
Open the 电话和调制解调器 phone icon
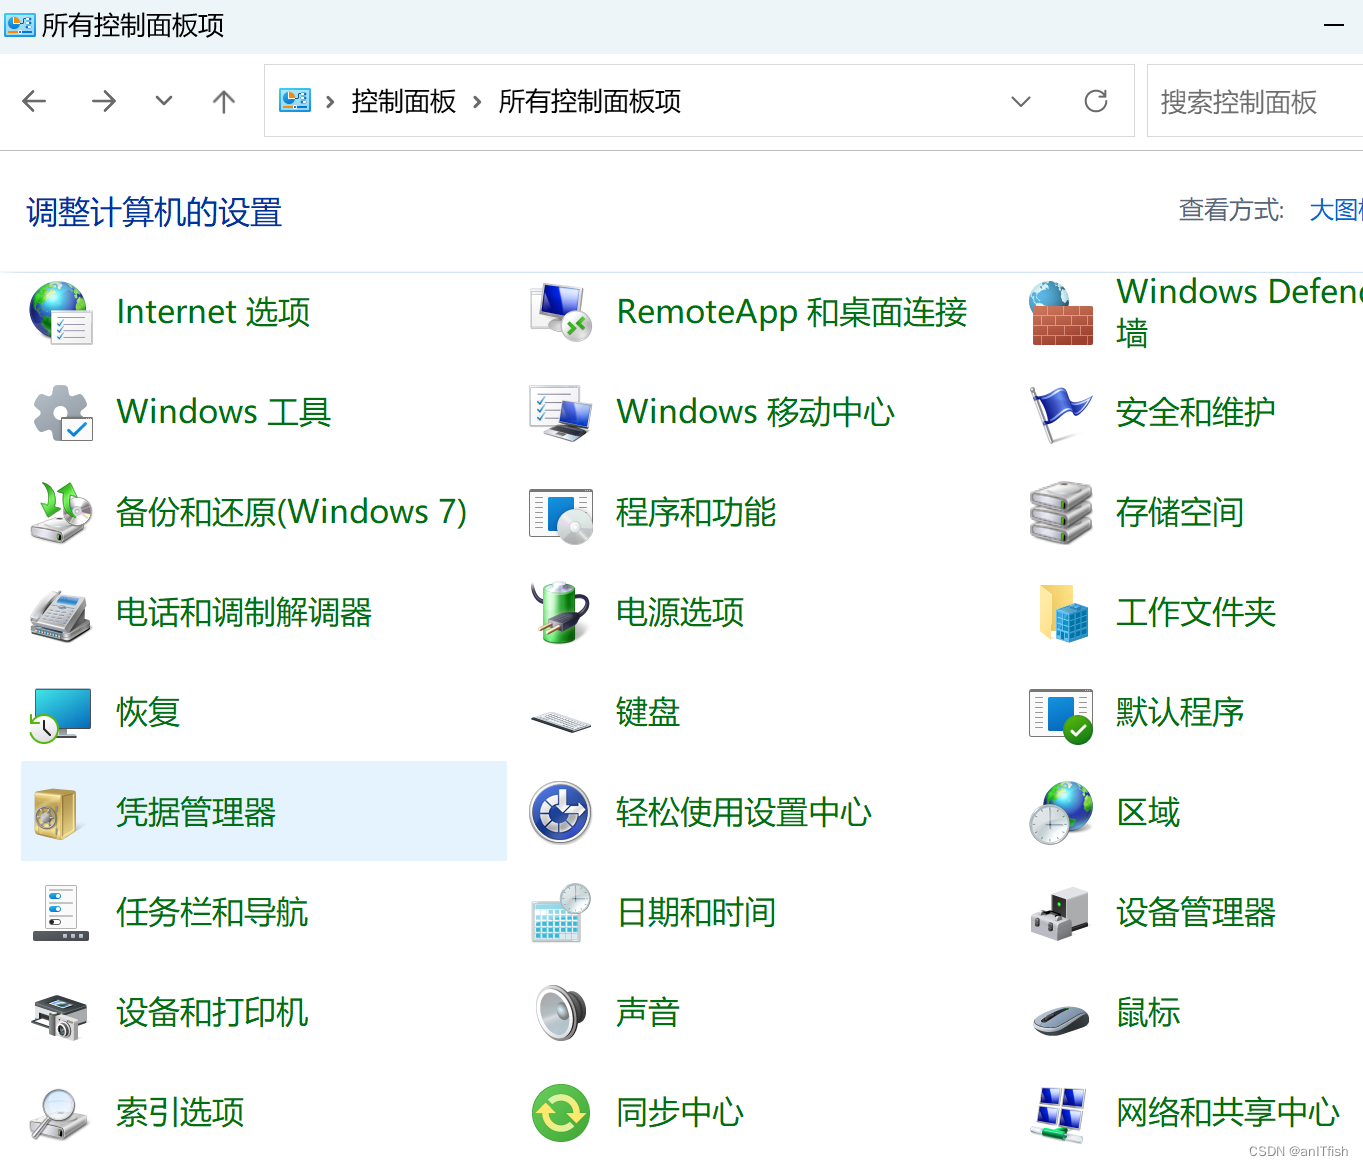click(x=61, y=614)
